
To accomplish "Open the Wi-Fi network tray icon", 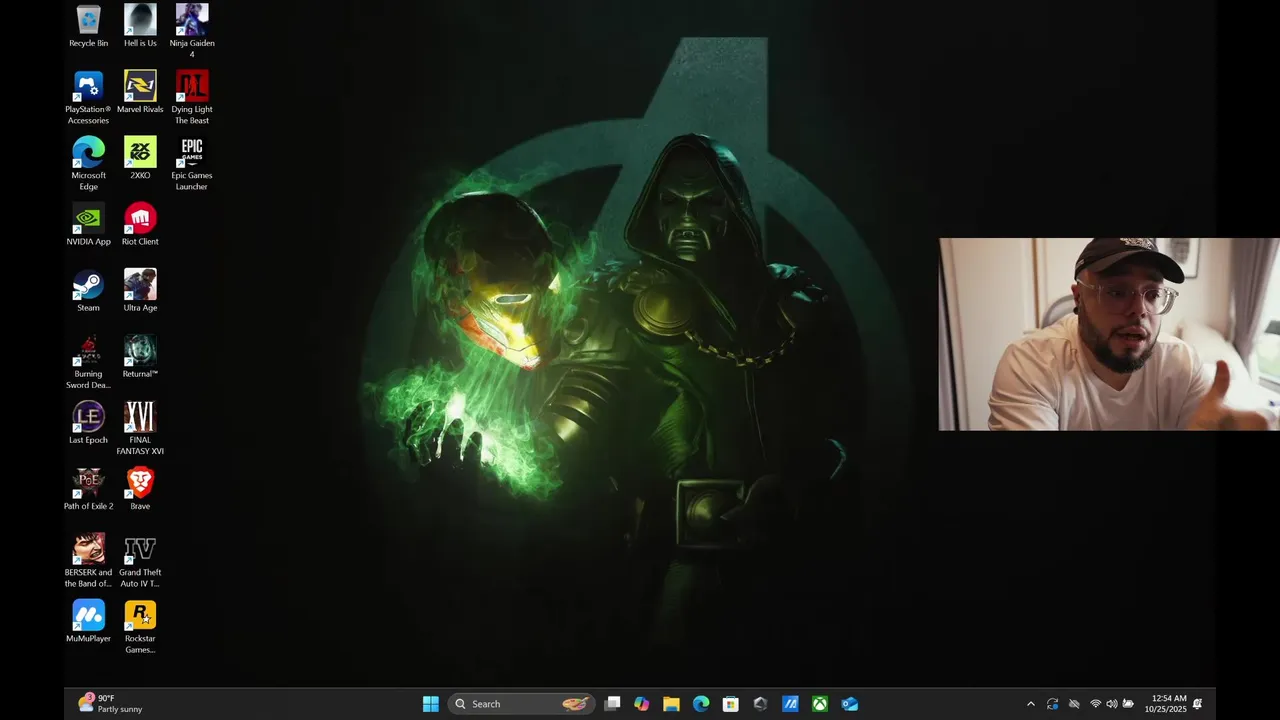I will 1095,704.
